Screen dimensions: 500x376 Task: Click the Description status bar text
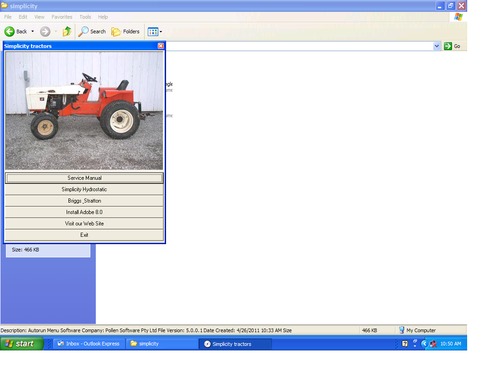click(146, 330)
